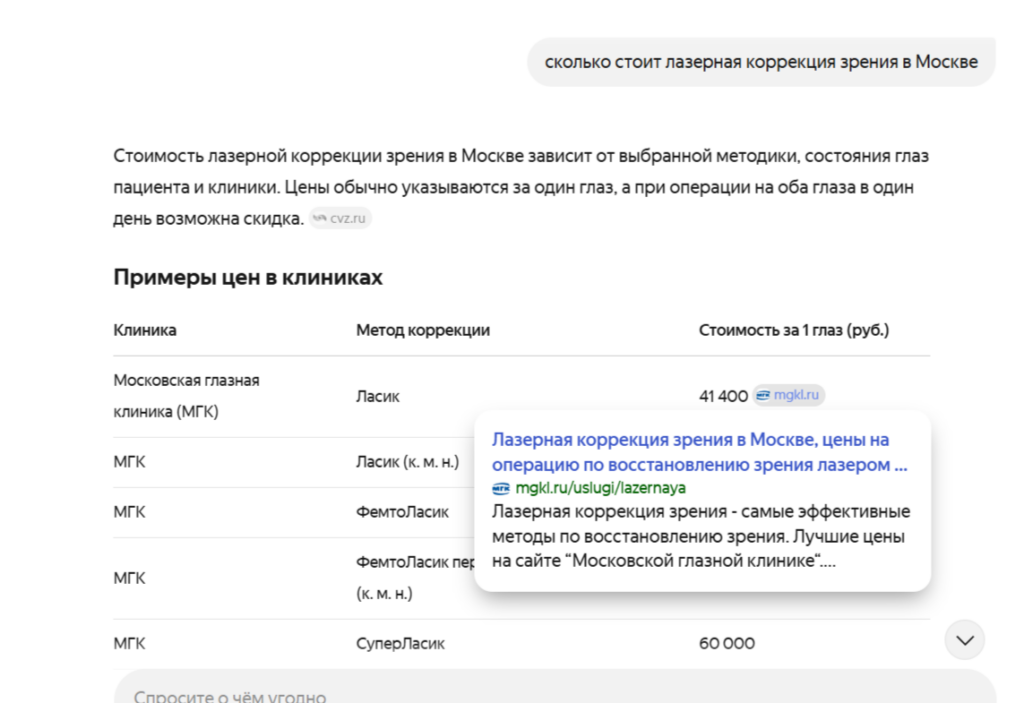
Task: Click the 'Ласик' method in first row
Action: coord(377,396)
